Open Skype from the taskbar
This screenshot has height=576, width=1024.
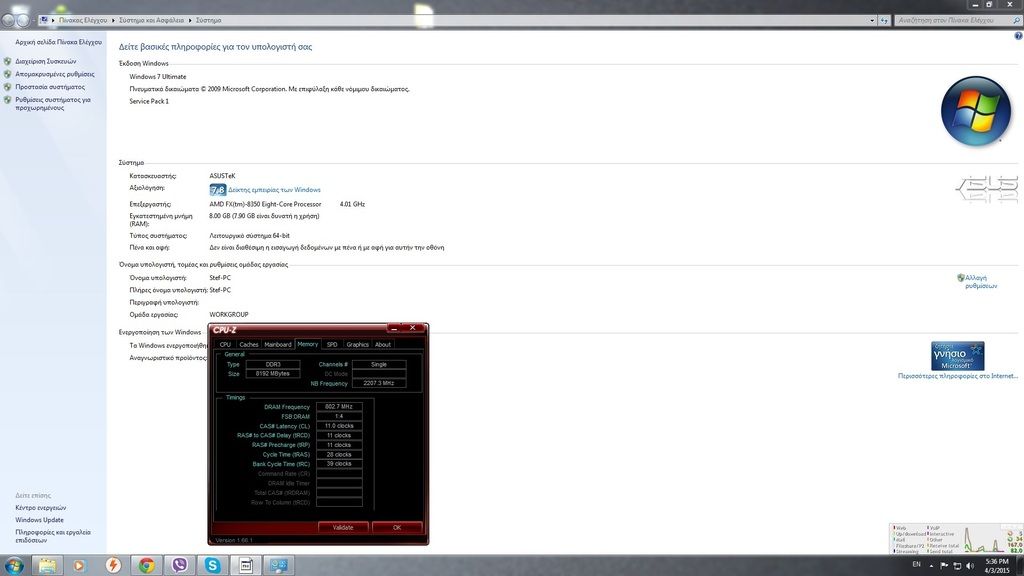coord(213,565)
